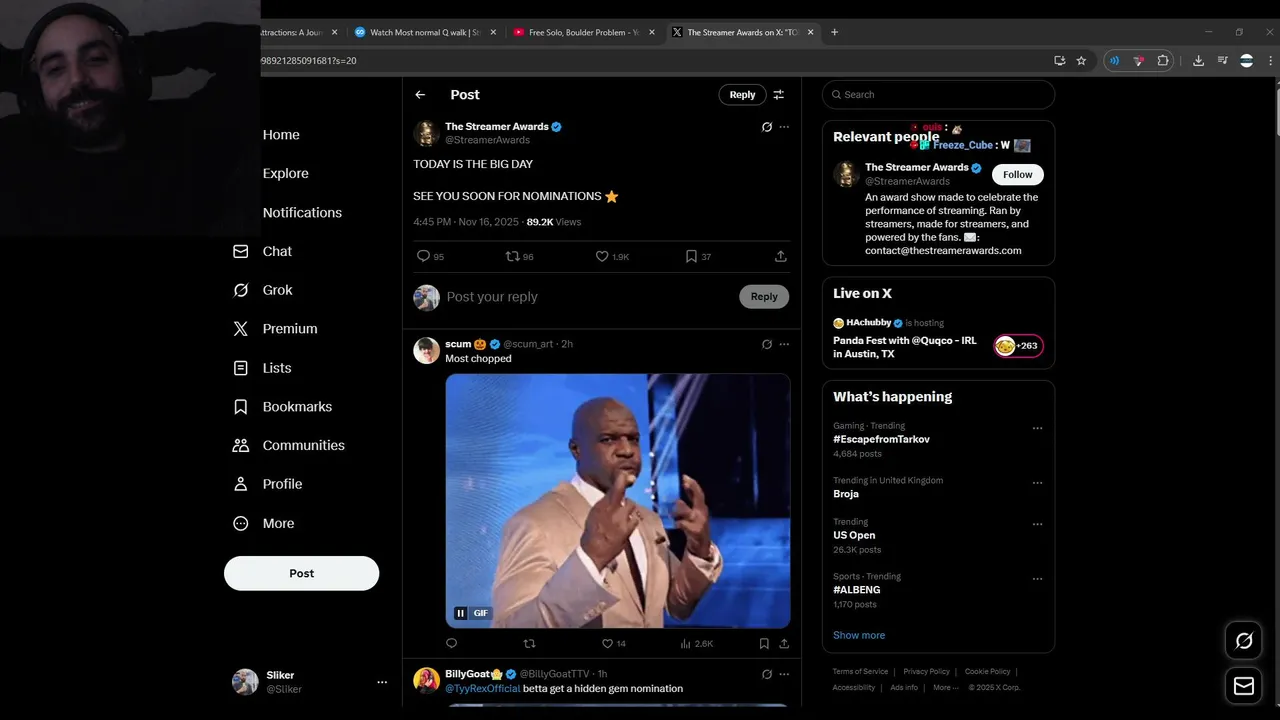The width and height of the screenshot is (1280, 720).
Task: Open browser Downloads icon
Action: [1198, 61]
